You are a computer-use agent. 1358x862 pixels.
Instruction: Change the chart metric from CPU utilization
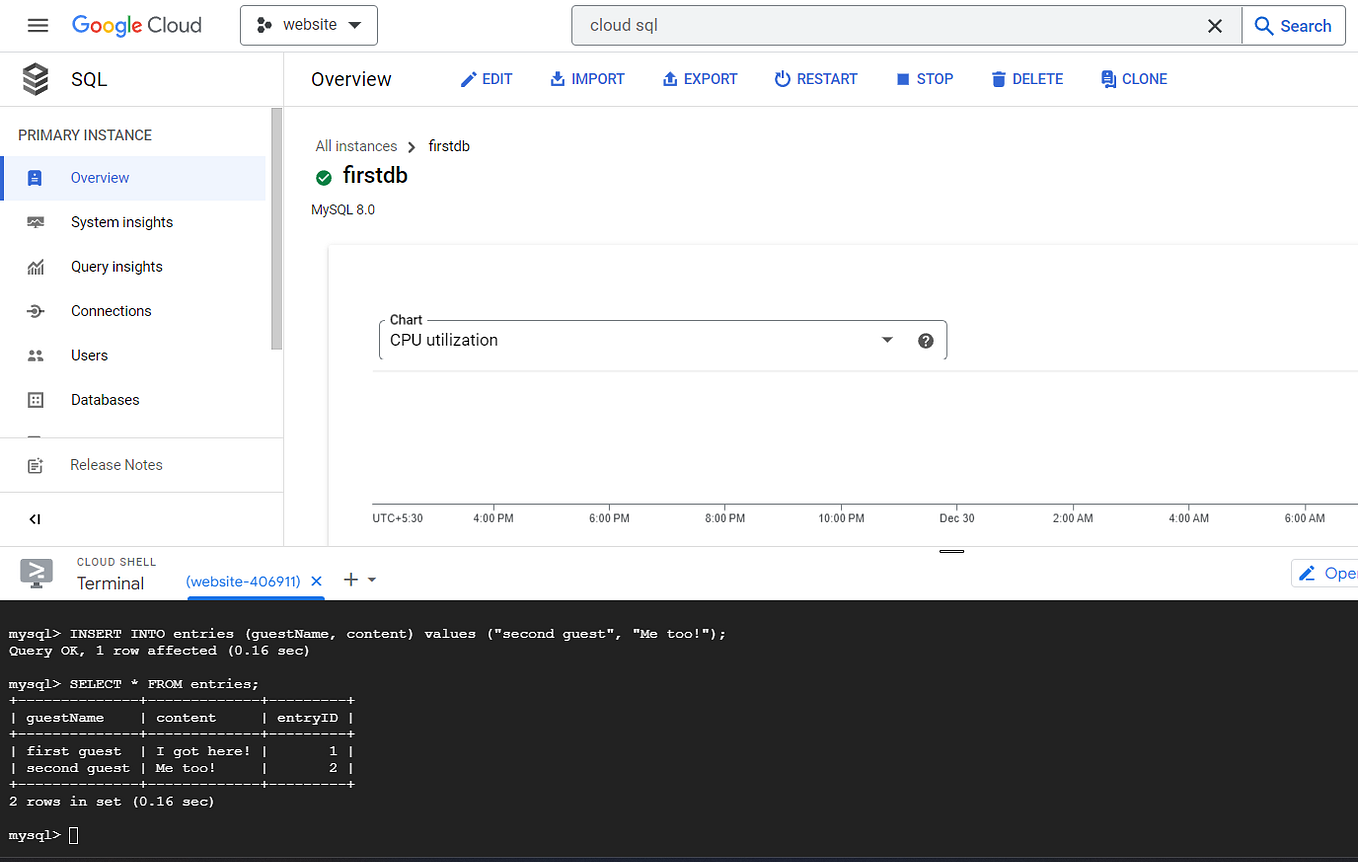[x=886, y=340]
